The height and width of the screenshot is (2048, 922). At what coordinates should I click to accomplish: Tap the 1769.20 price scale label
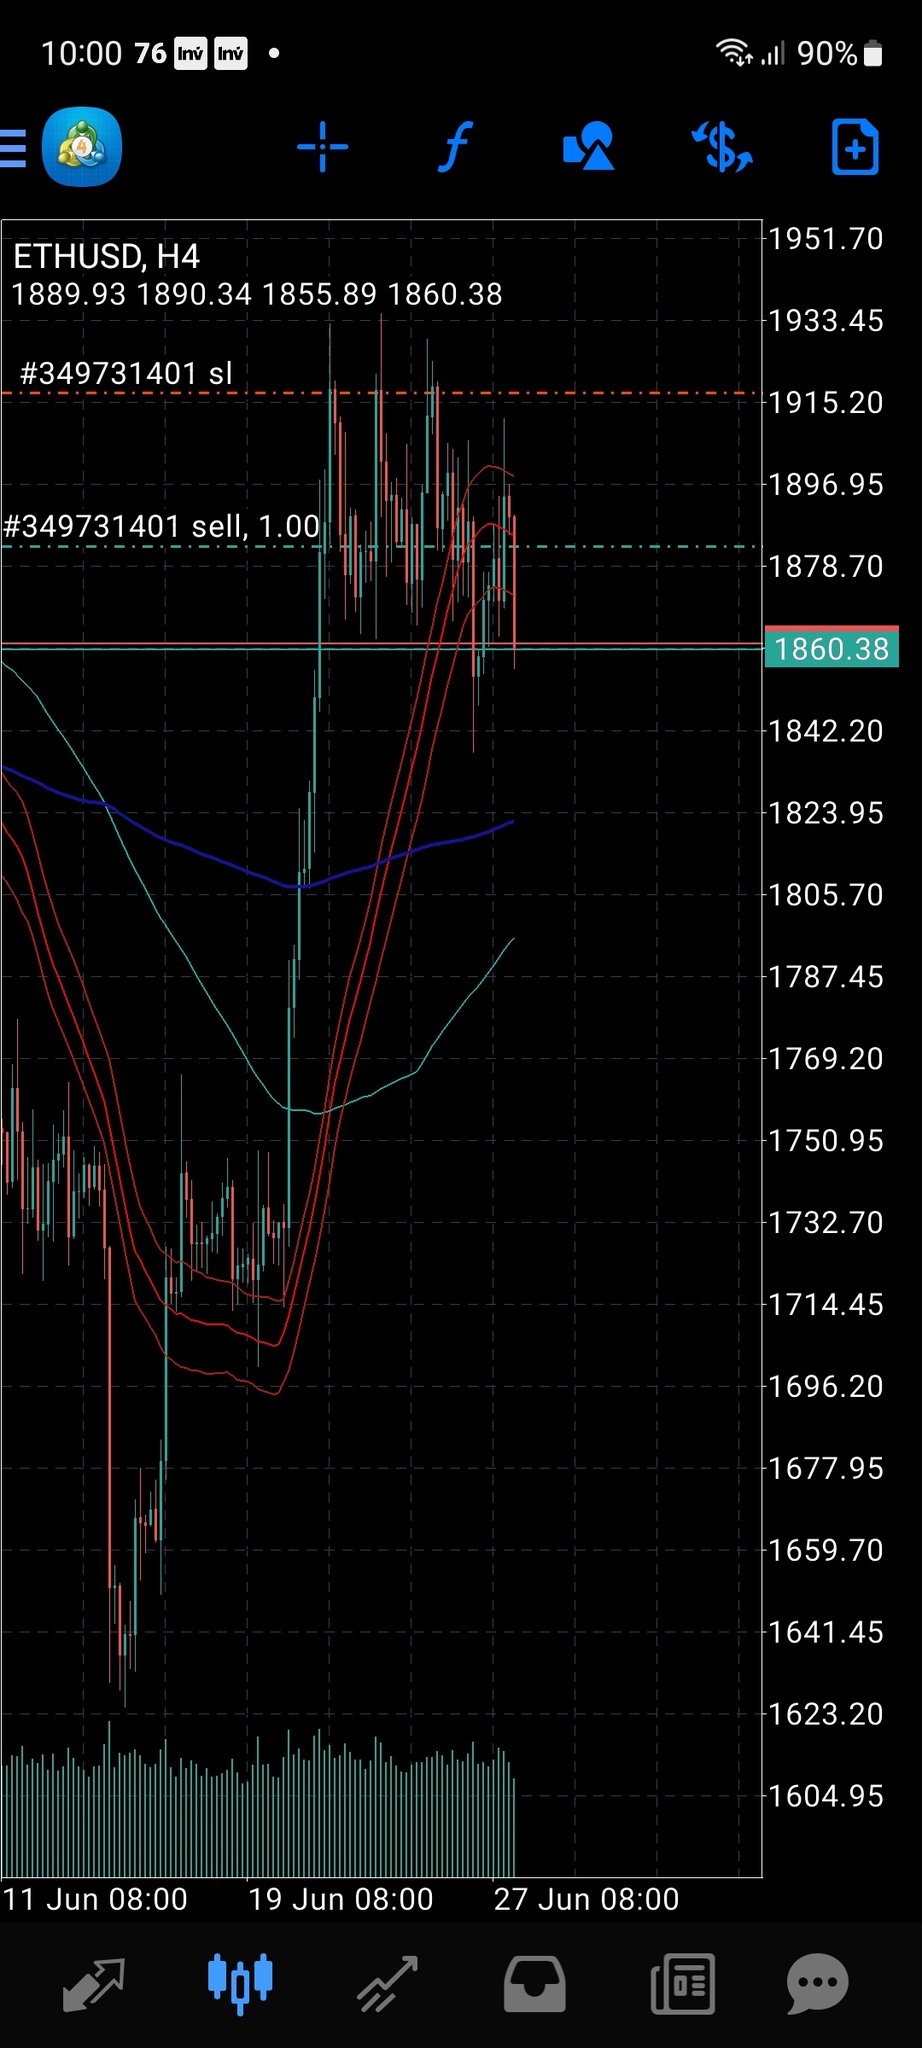tap(826, 1058)
